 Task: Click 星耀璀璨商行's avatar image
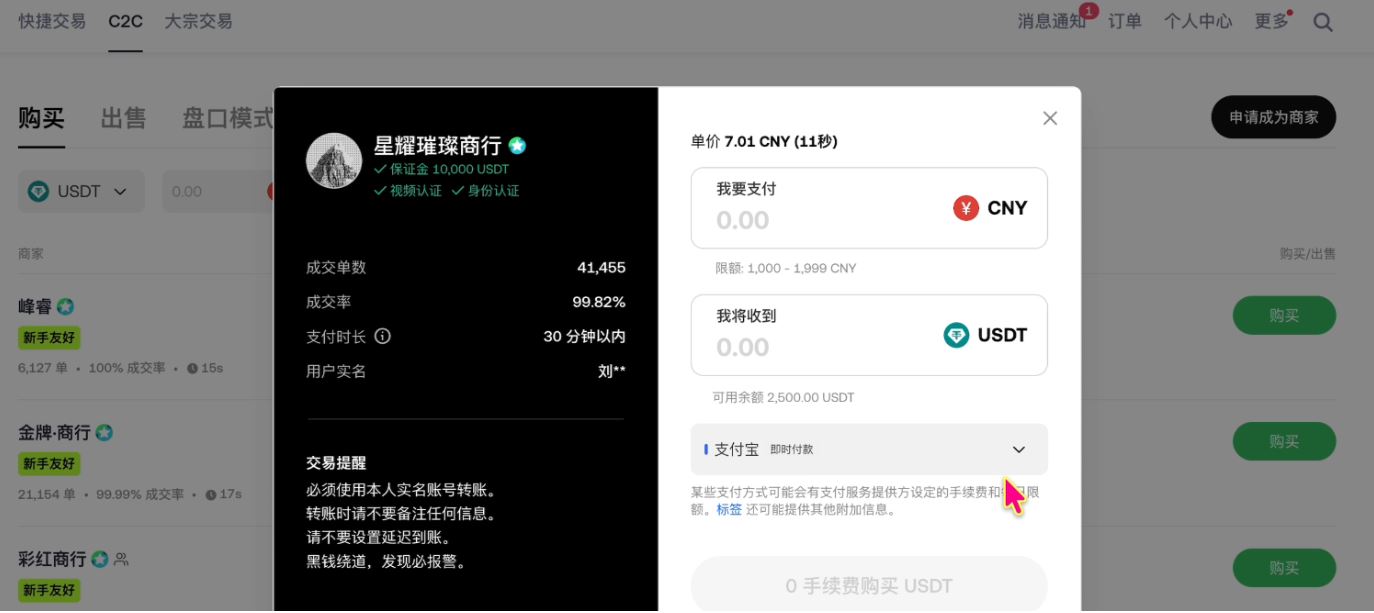tap(333, 159)
